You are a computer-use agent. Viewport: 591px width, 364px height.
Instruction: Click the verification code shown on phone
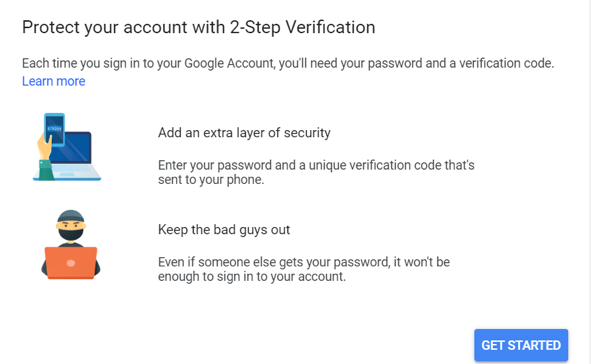click(x=54, y=128)
